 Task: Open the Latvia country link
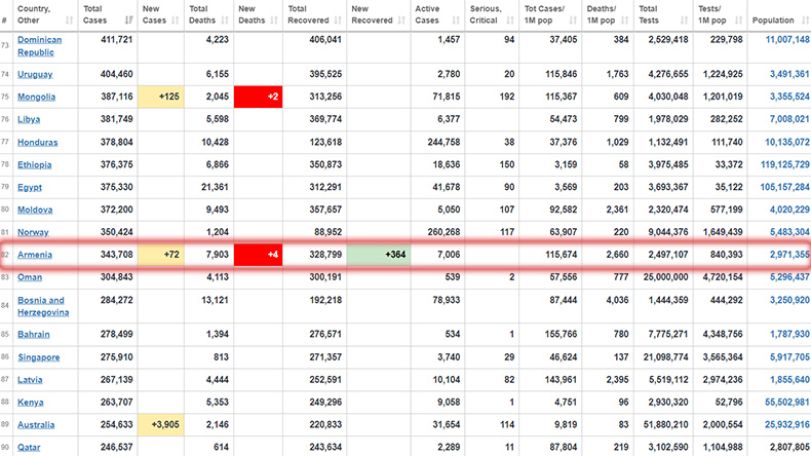point(29,380)
